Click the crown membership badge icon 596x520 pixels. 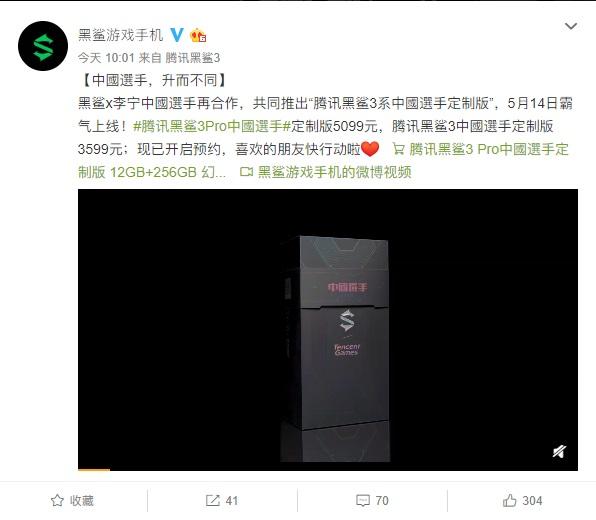[198, 35]
